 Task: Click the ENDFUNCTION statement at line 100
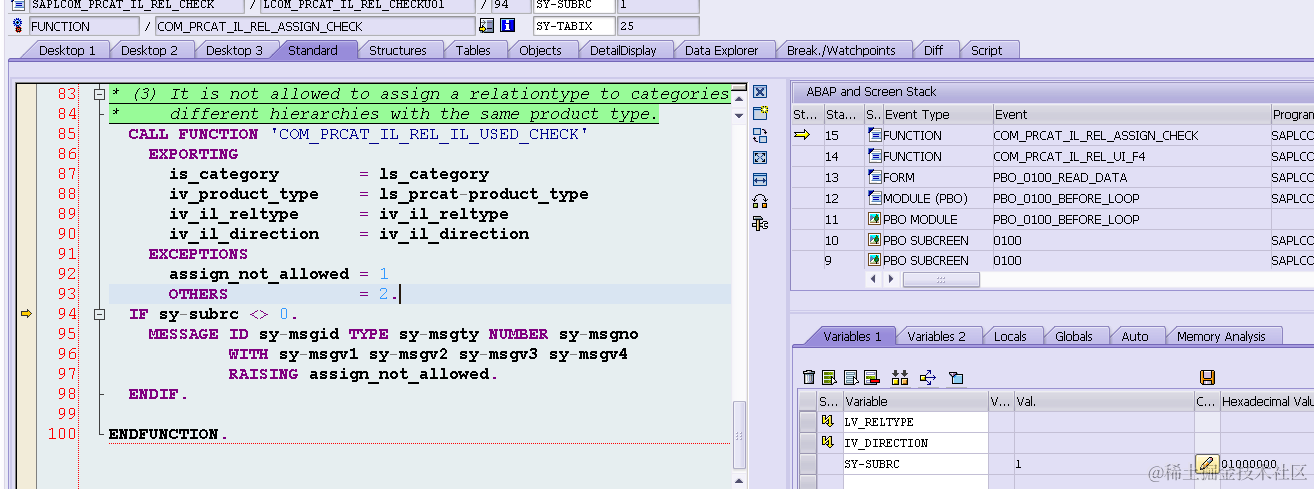168,434
